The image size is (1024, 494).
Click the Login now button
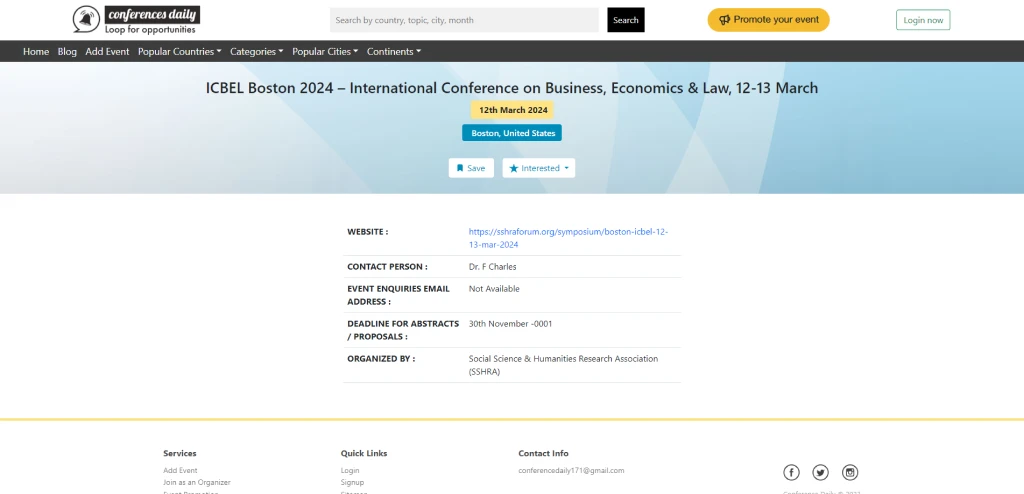(923, 20)
